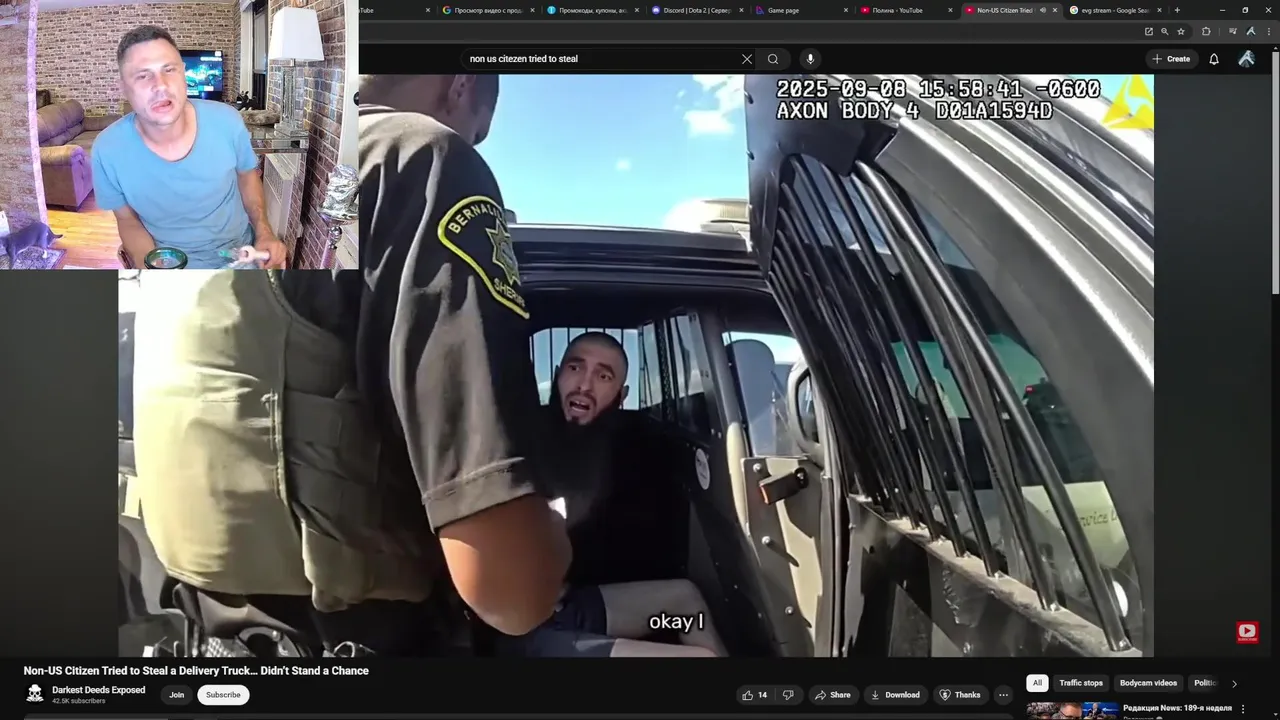
Task: Send Thanks to the creator
Action: click(960, 695)
